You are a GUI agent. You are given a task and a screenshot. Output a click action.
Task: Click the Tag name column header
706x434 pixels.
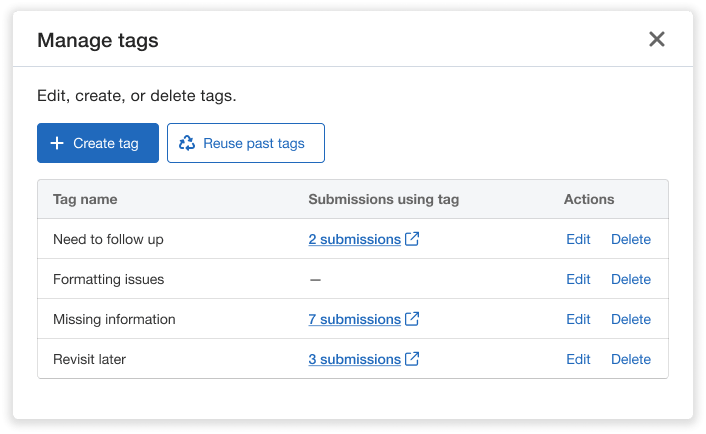click(85, 199)
